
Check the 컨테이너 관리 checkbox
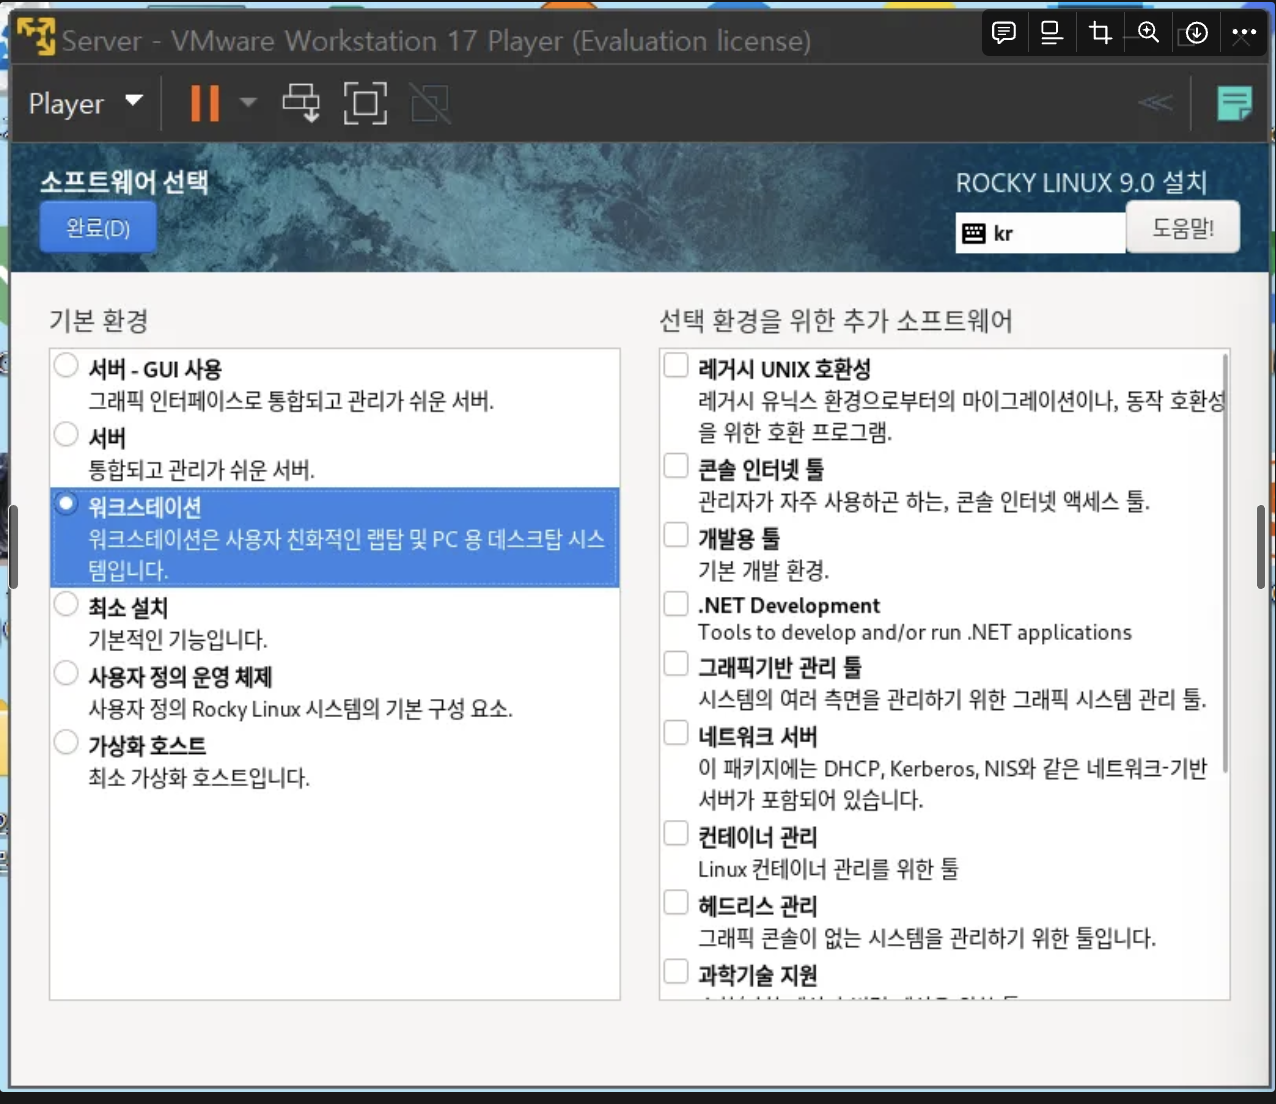point(676,834)
